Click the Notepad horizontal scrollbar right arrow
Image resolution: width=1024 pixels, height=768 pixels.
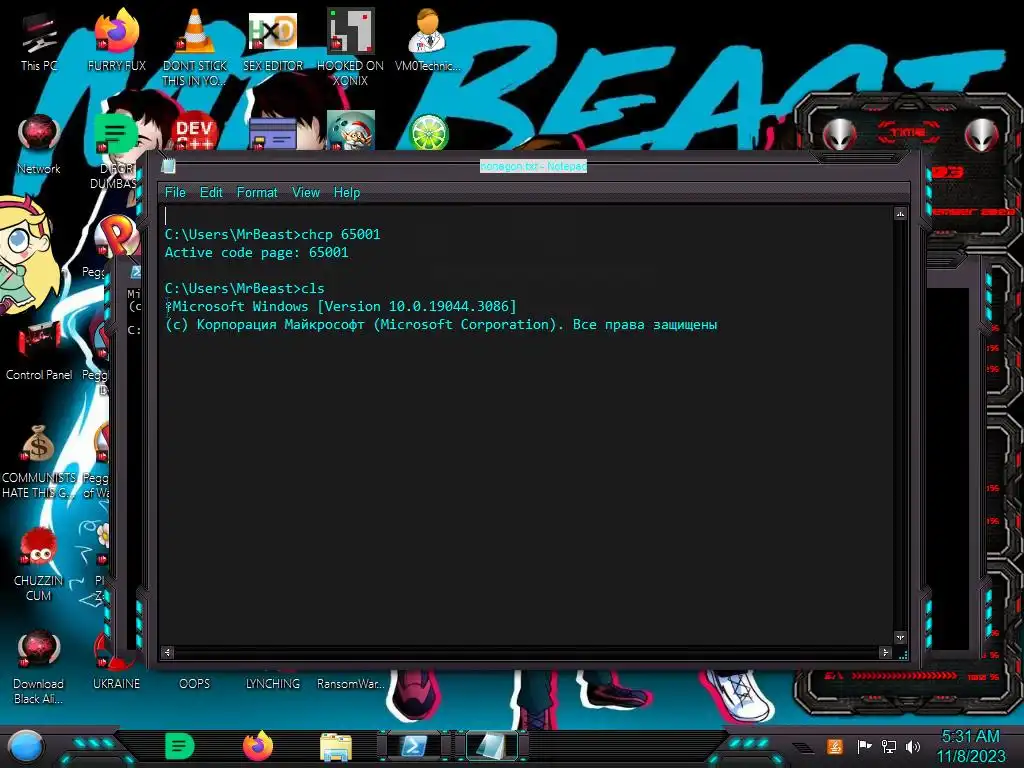coord(885,652)
